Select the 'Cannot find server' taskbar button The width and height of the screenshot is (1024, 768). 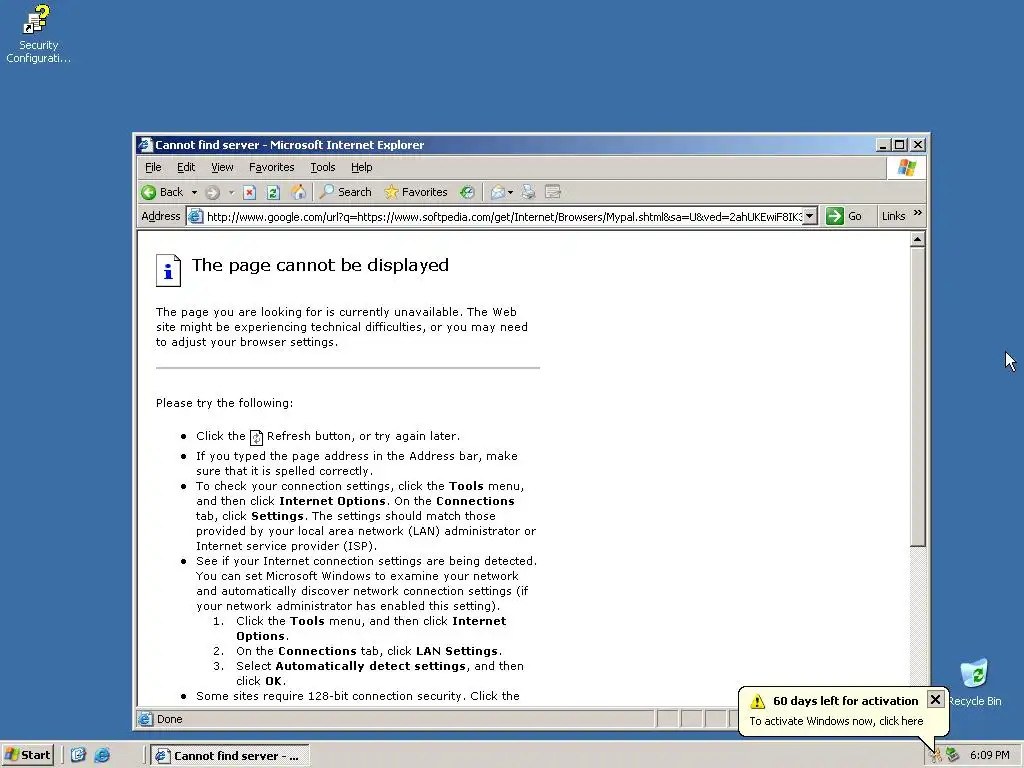230,756
